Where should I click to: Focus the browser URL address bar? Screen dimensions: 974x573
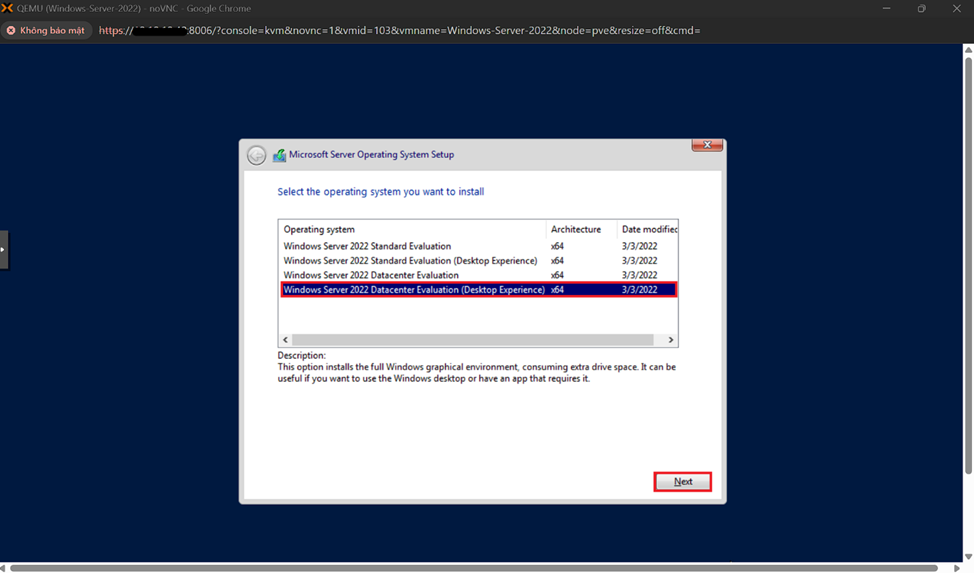click(x=400, y=30)
